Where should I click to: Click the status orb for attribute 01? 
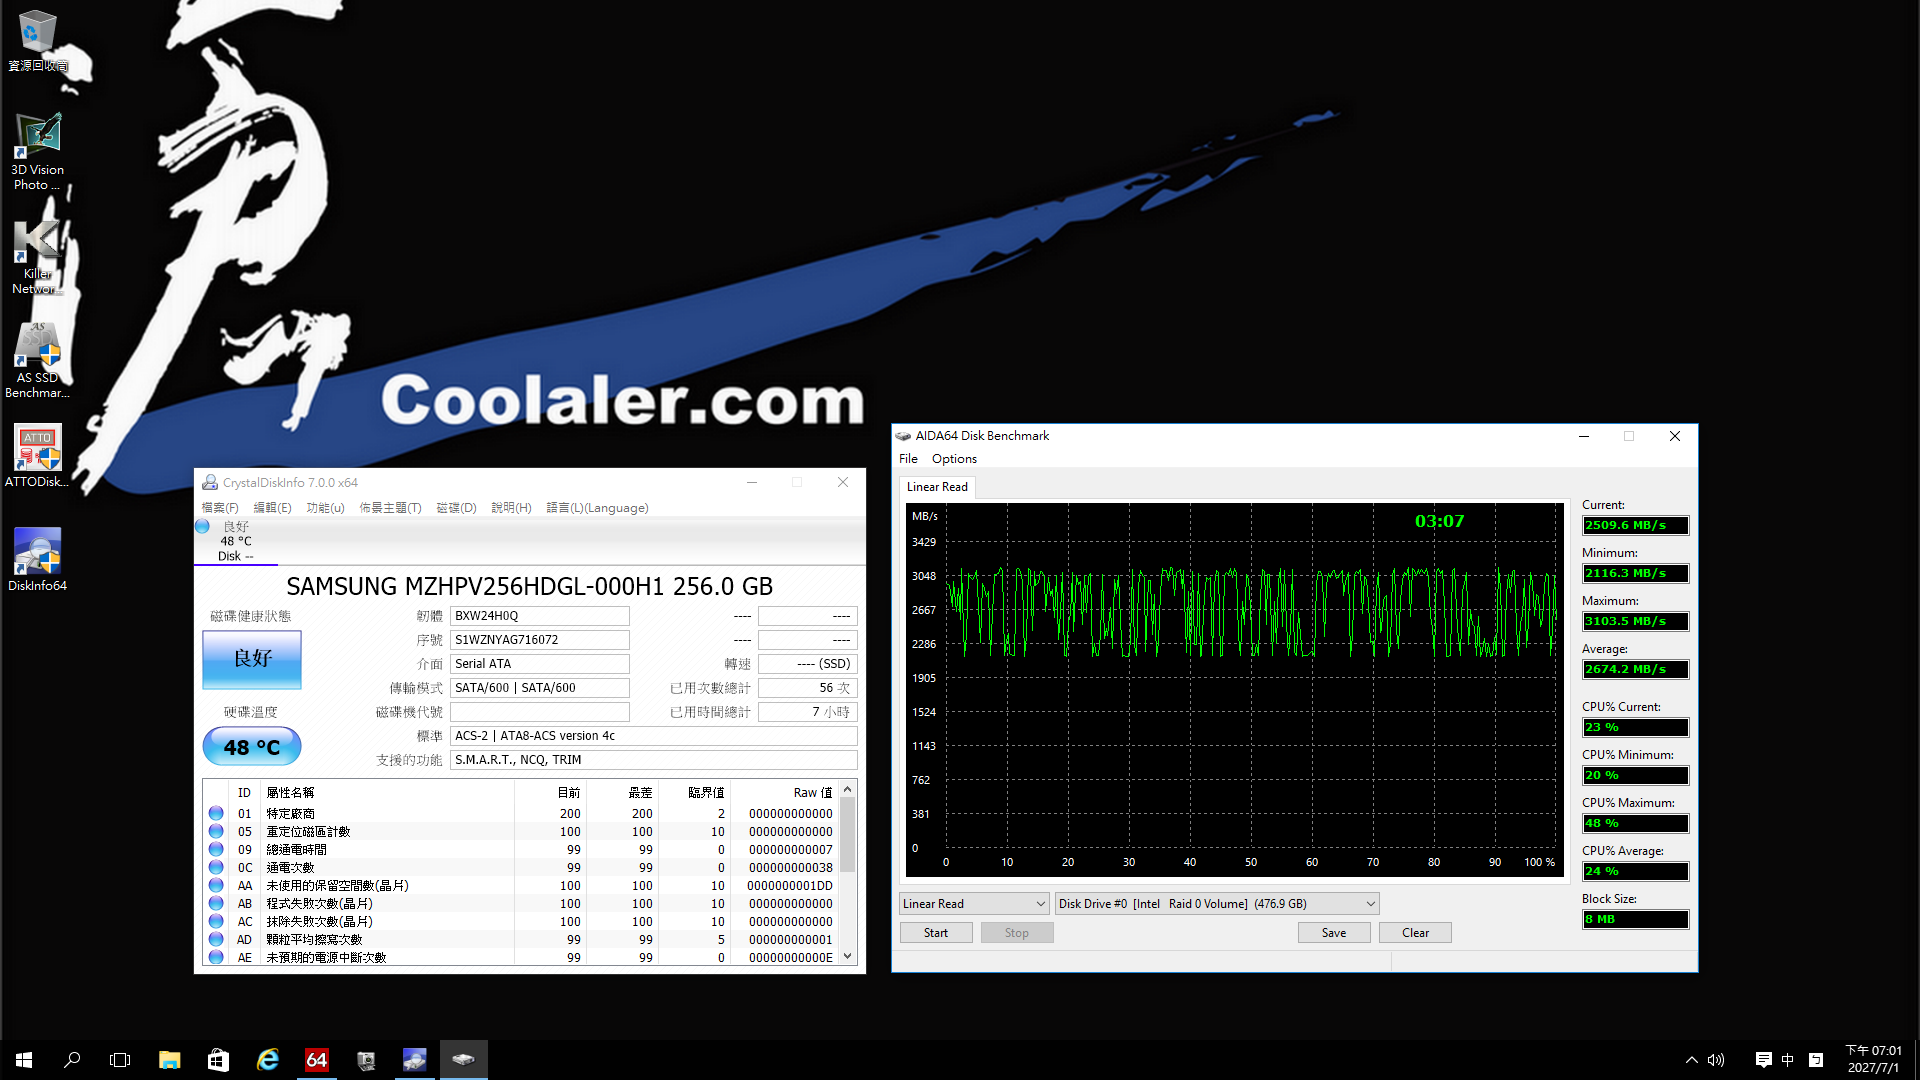click(x=216, y=813)
